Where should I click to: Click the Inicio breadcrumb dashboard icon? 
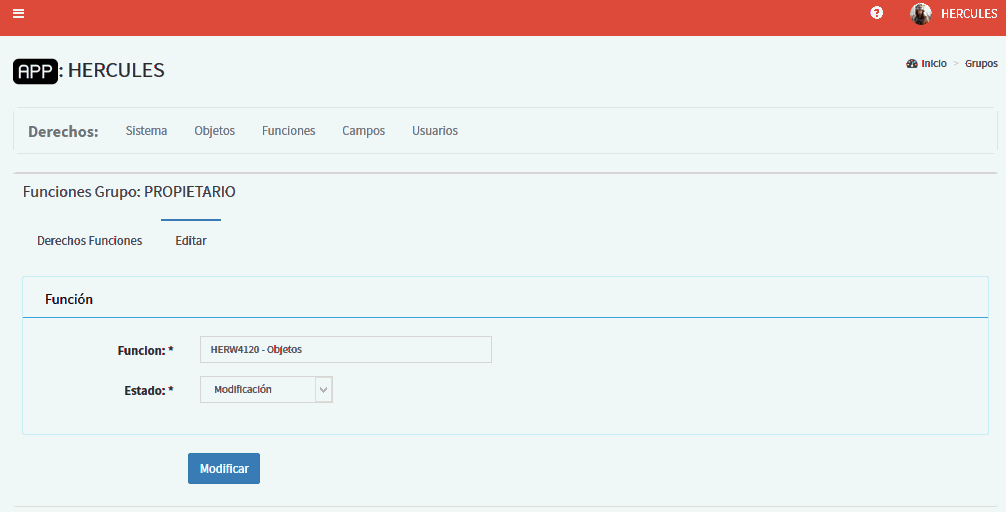(912, 64)
